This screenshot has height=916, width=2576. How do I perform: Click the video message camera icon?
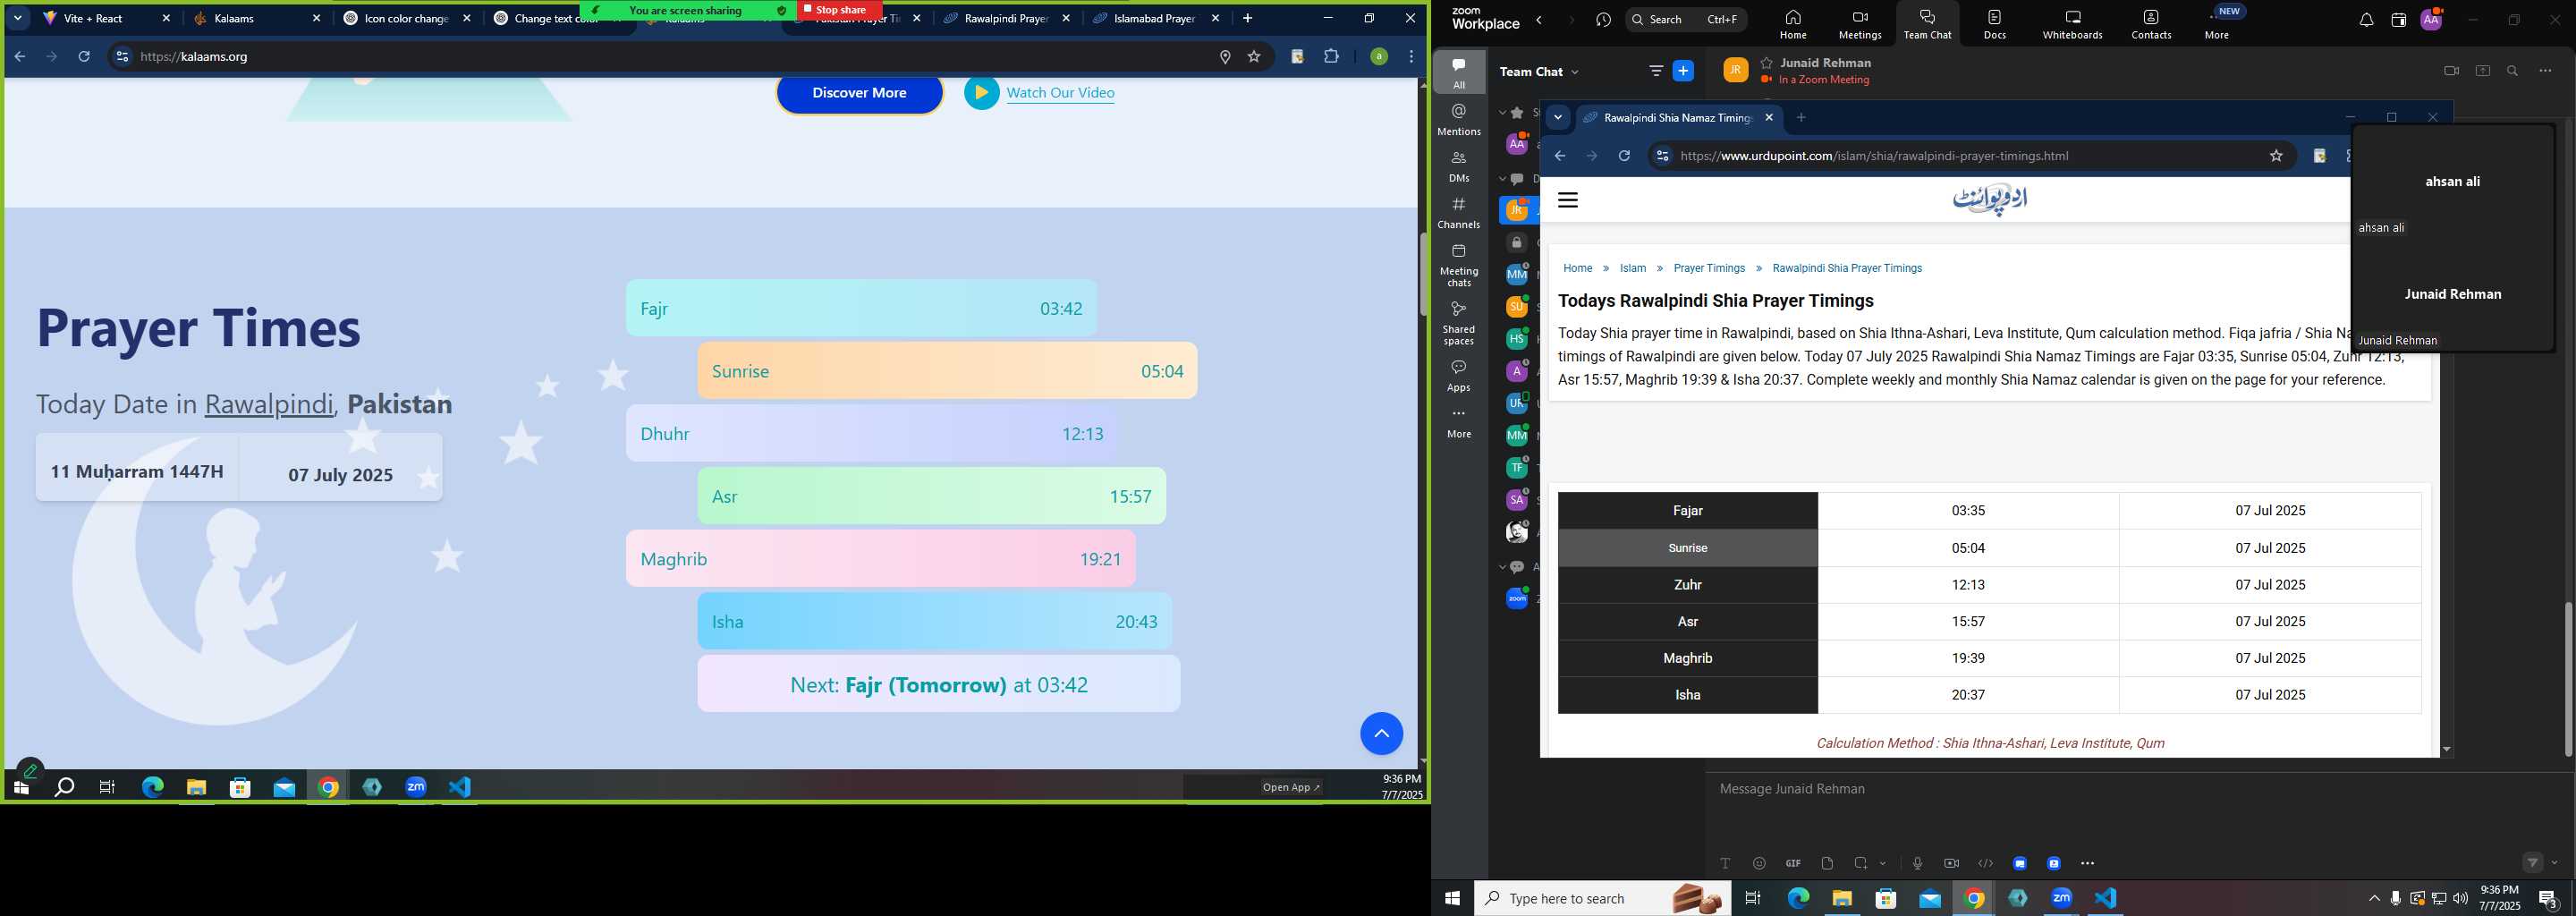click(x=1951, y=863)
